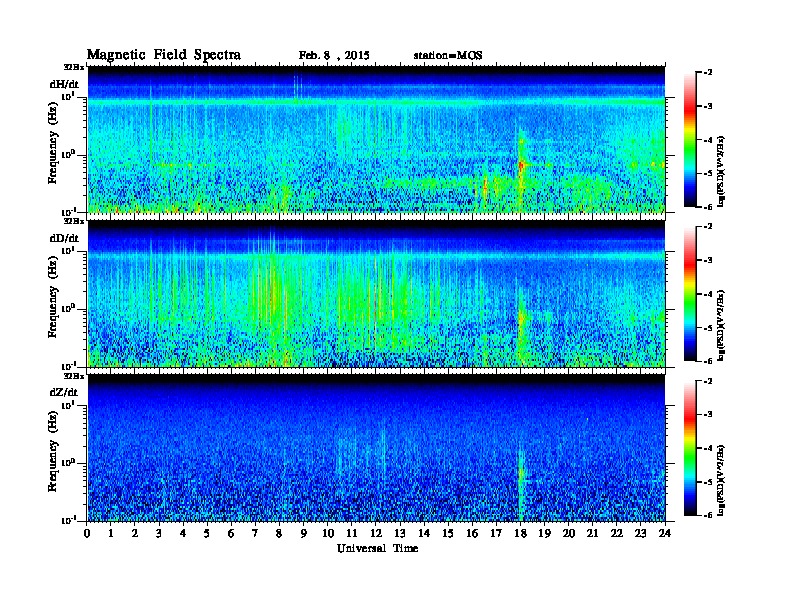Click the "station=MOS" label

(448, 56)
